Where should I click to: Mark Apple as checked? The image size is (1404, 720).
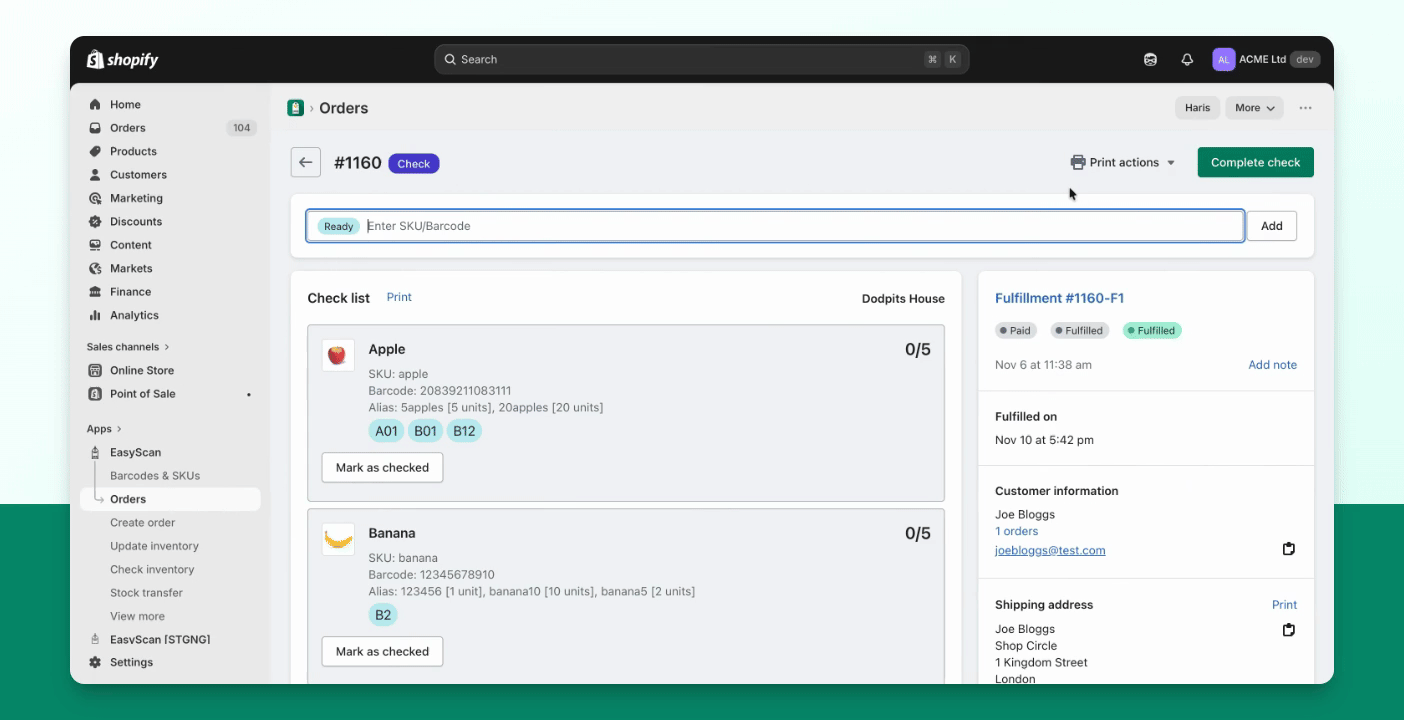382,467
